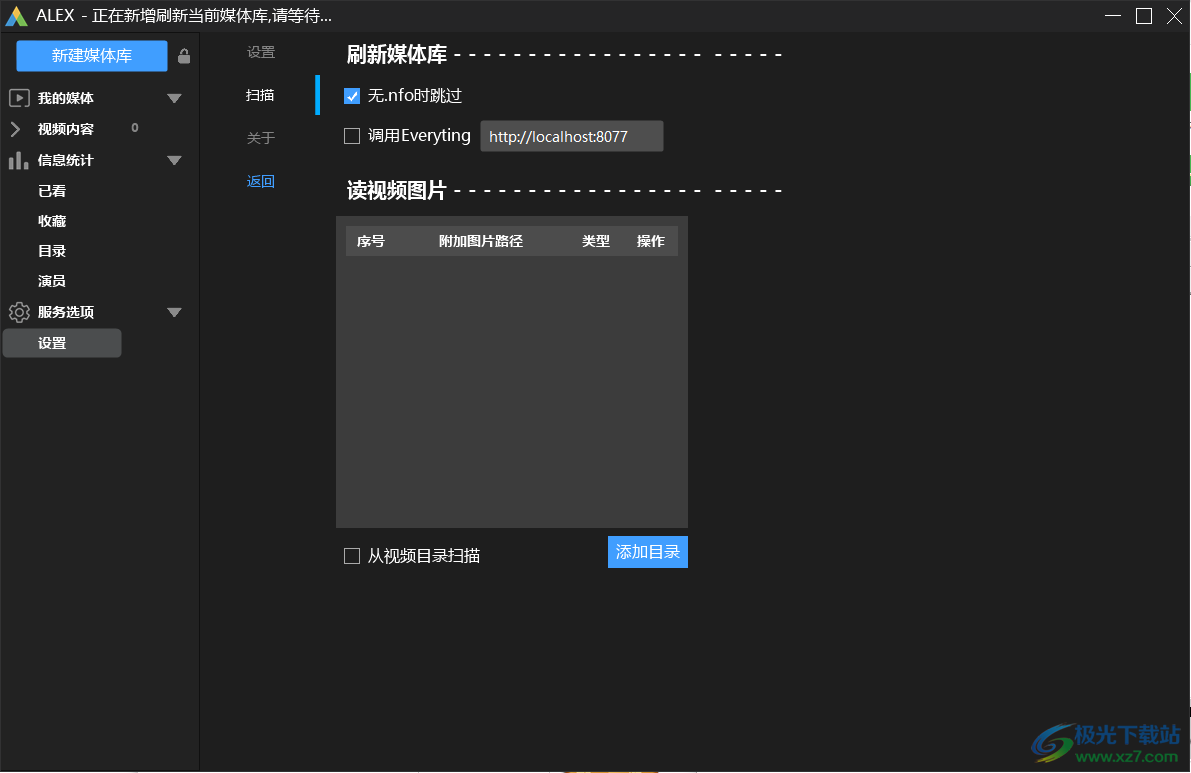Enable the 调用Everything option
Viewport: 1191px width, 773px height.
coord(352,135)
